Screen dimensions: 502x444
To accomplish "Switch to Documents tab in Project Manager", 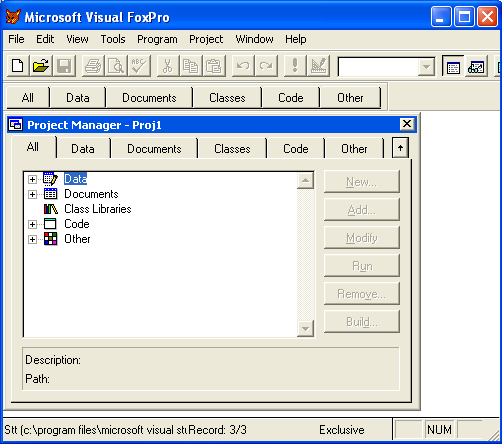I will pos(154,149).
